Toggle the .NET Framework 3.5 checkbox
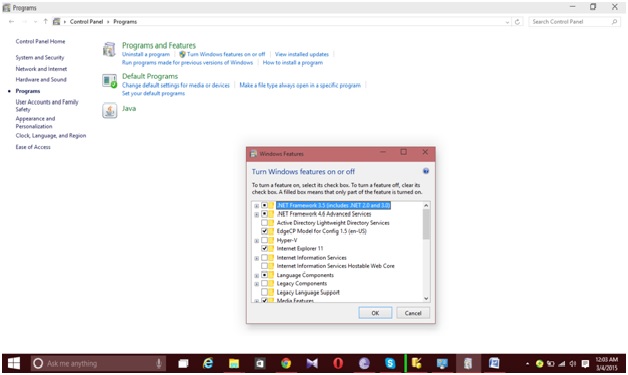The width and height of the screenshot is (628, 375). point(264,205)
